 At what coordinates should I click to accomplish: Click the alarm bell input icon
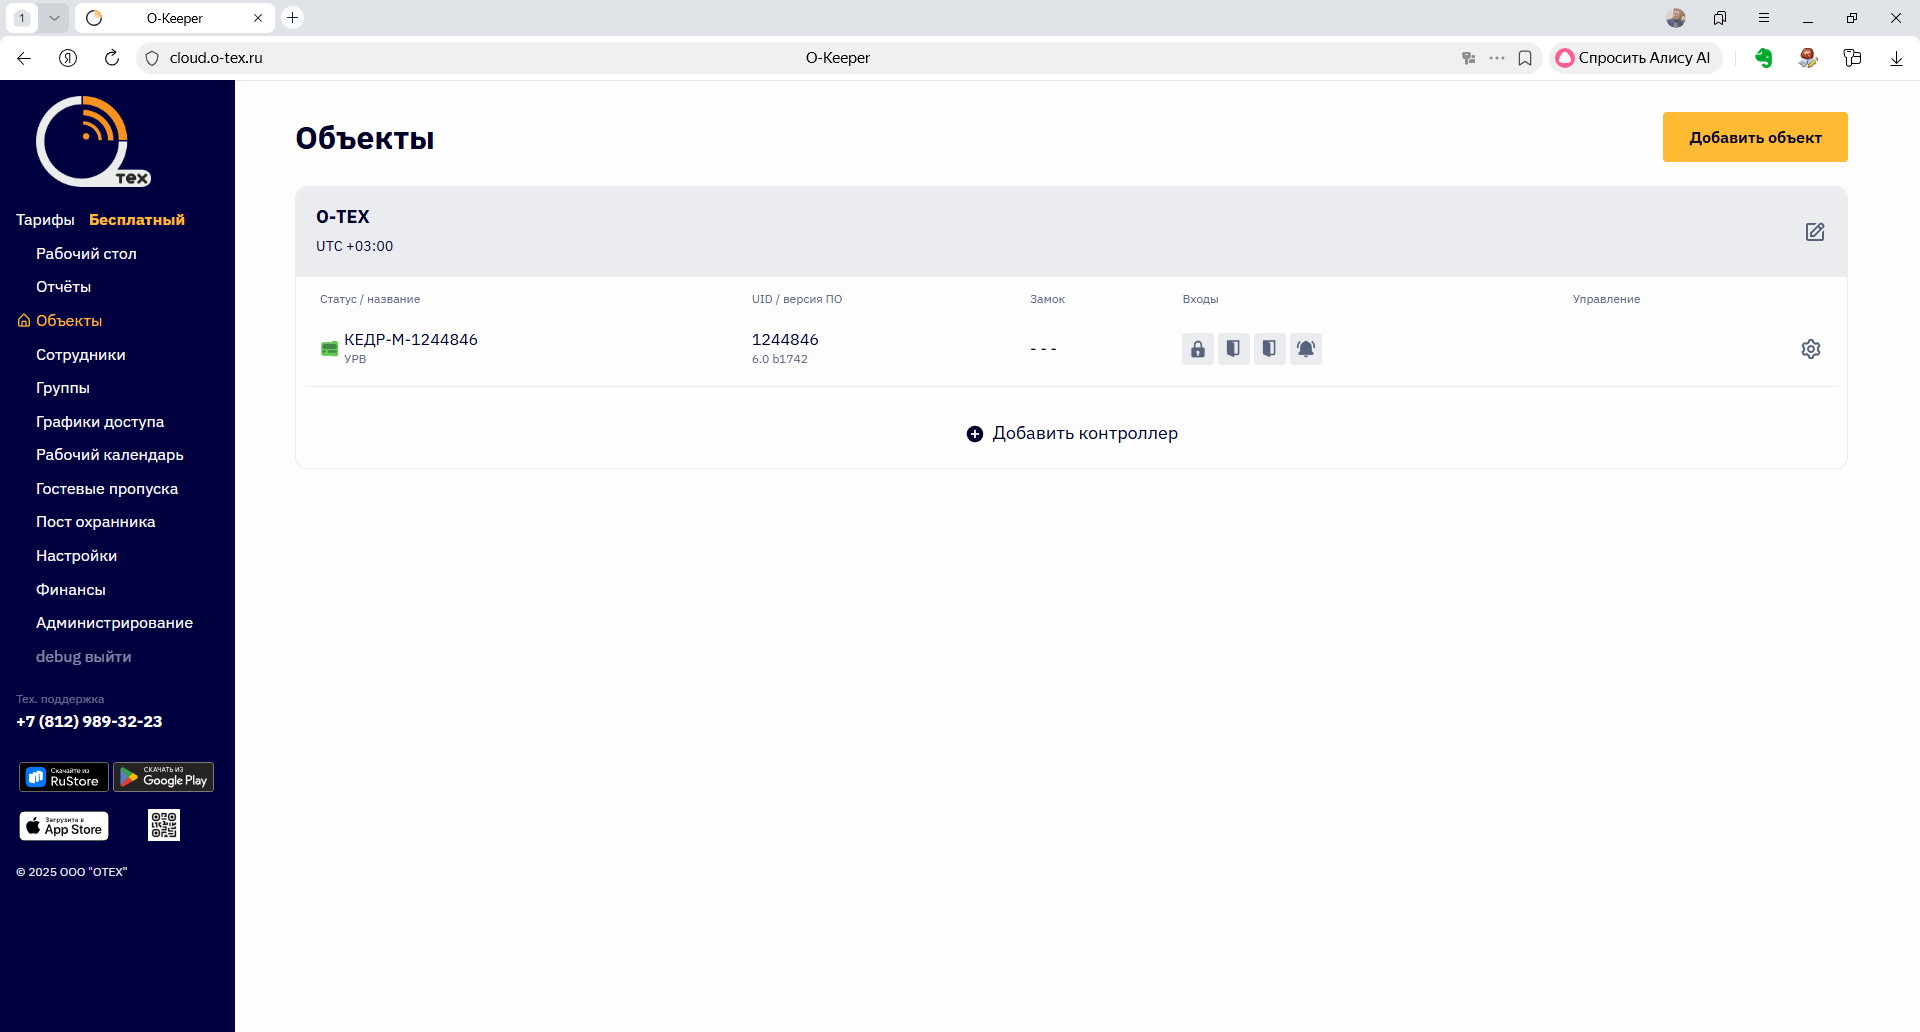point(1305,349)
